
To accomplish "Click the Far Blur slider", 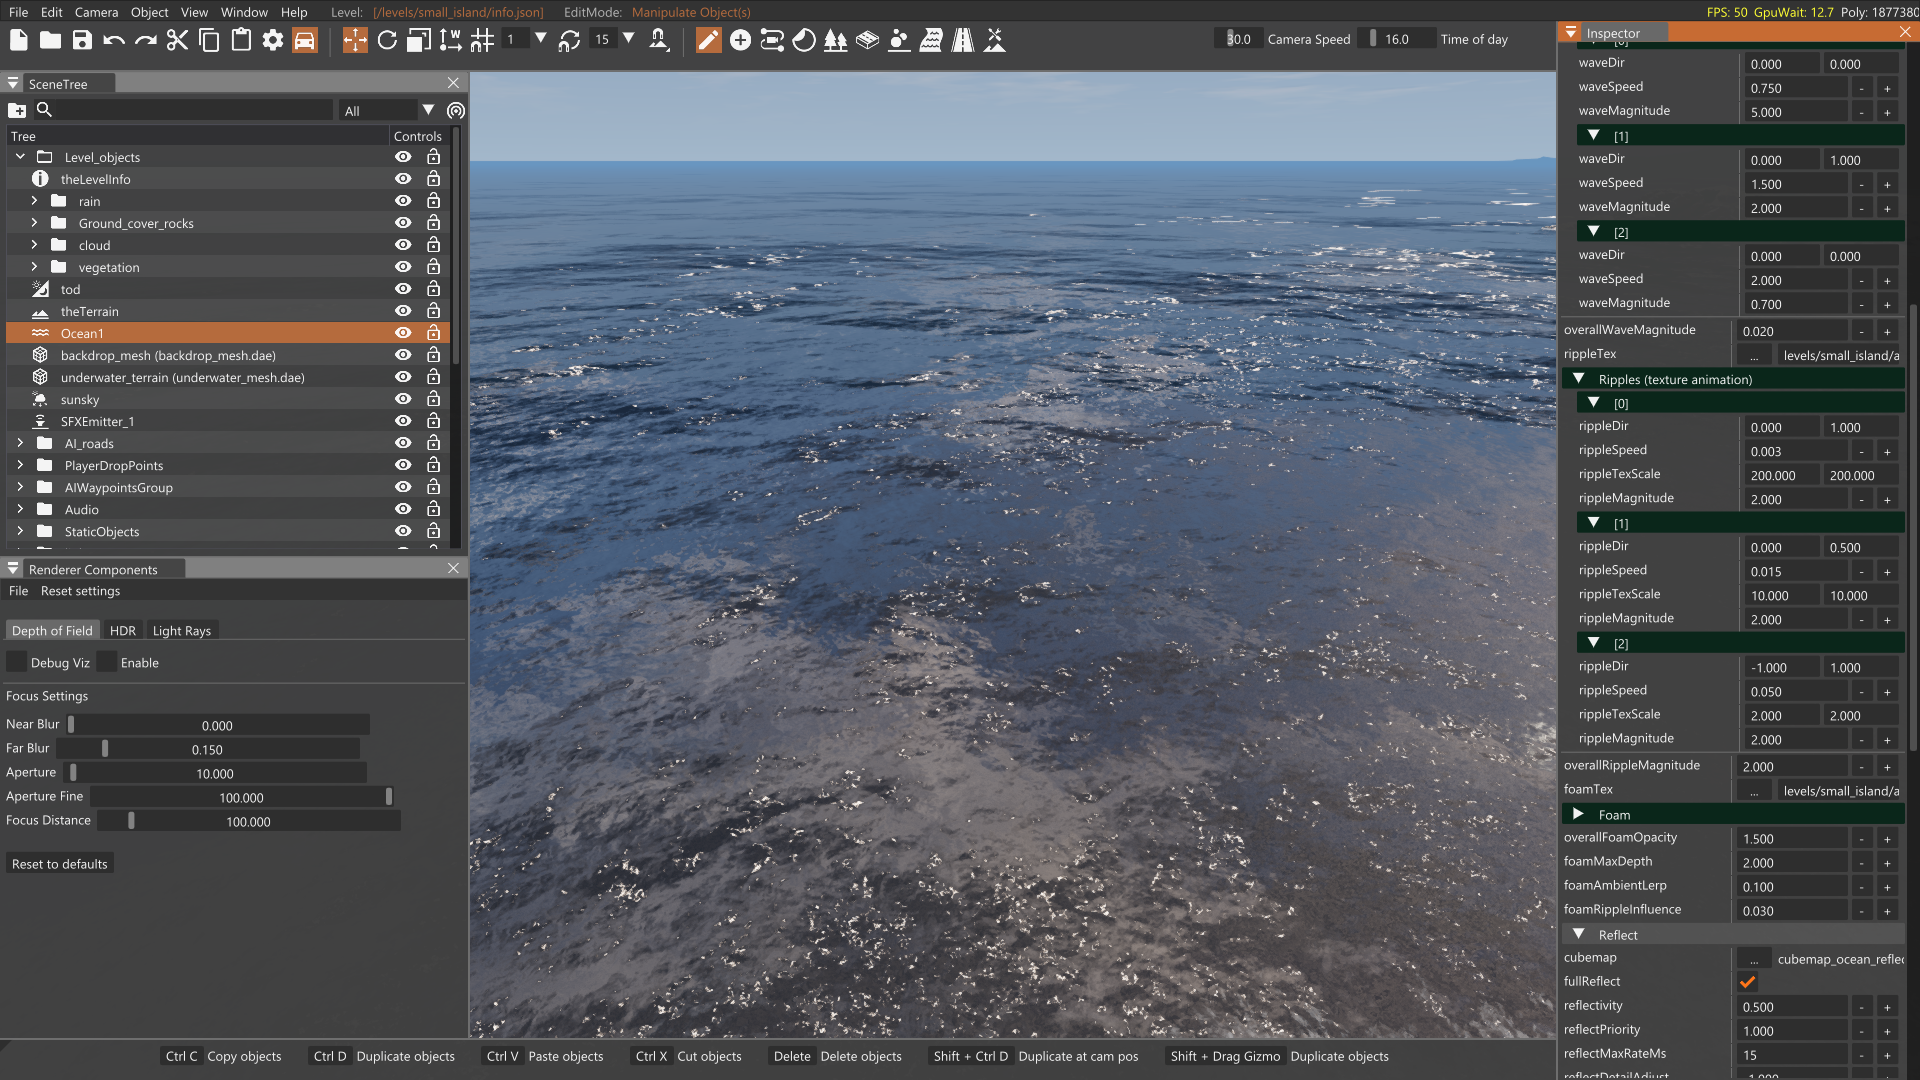I will pos(207,749).
